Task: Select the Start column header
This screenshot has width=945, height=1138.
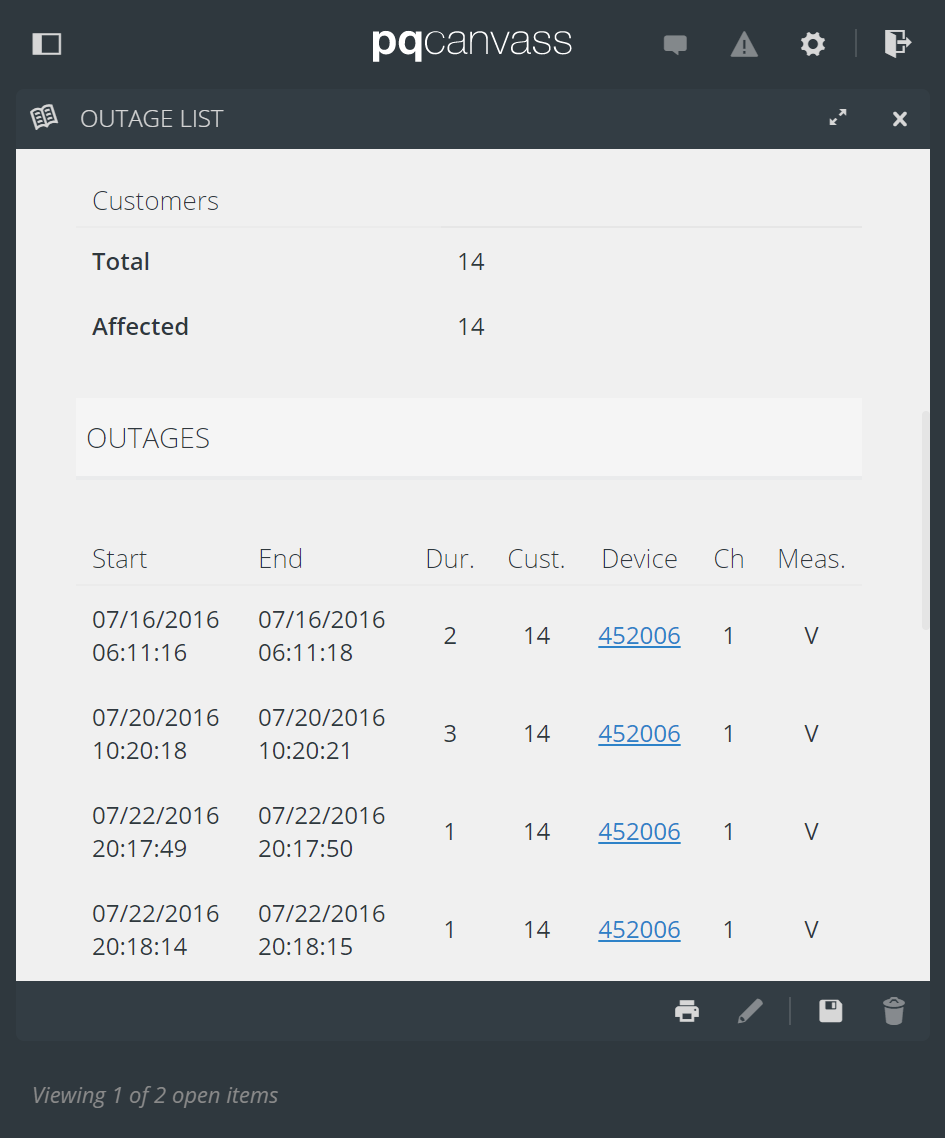Action: coord(119,558)
